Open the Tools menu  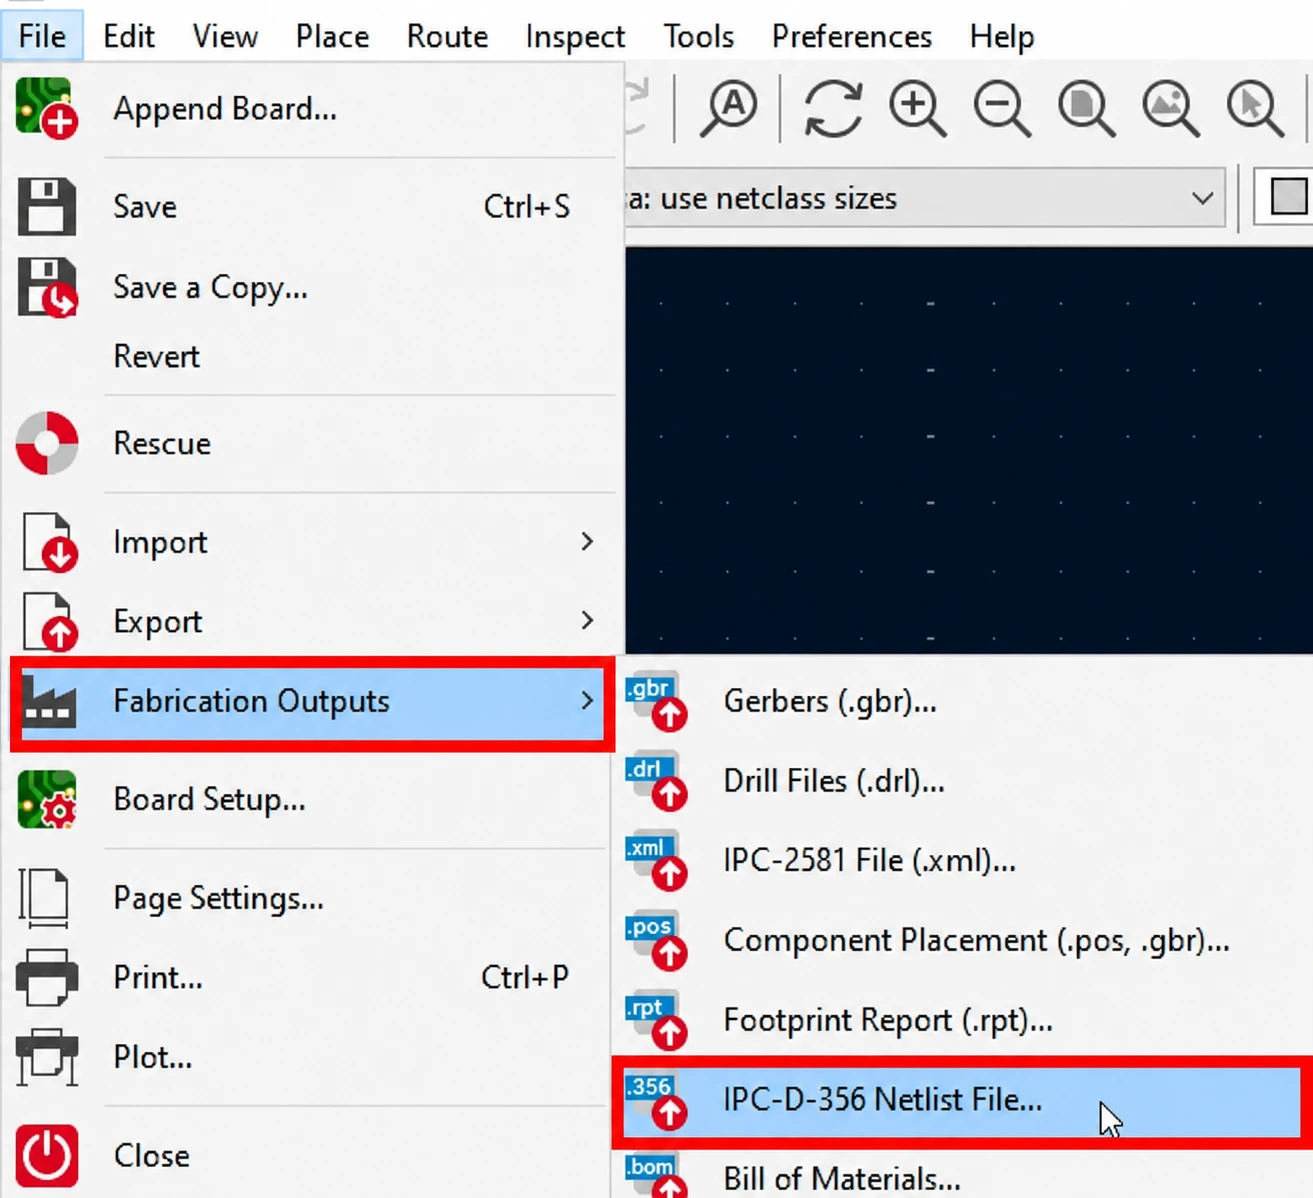click(698, 36)
